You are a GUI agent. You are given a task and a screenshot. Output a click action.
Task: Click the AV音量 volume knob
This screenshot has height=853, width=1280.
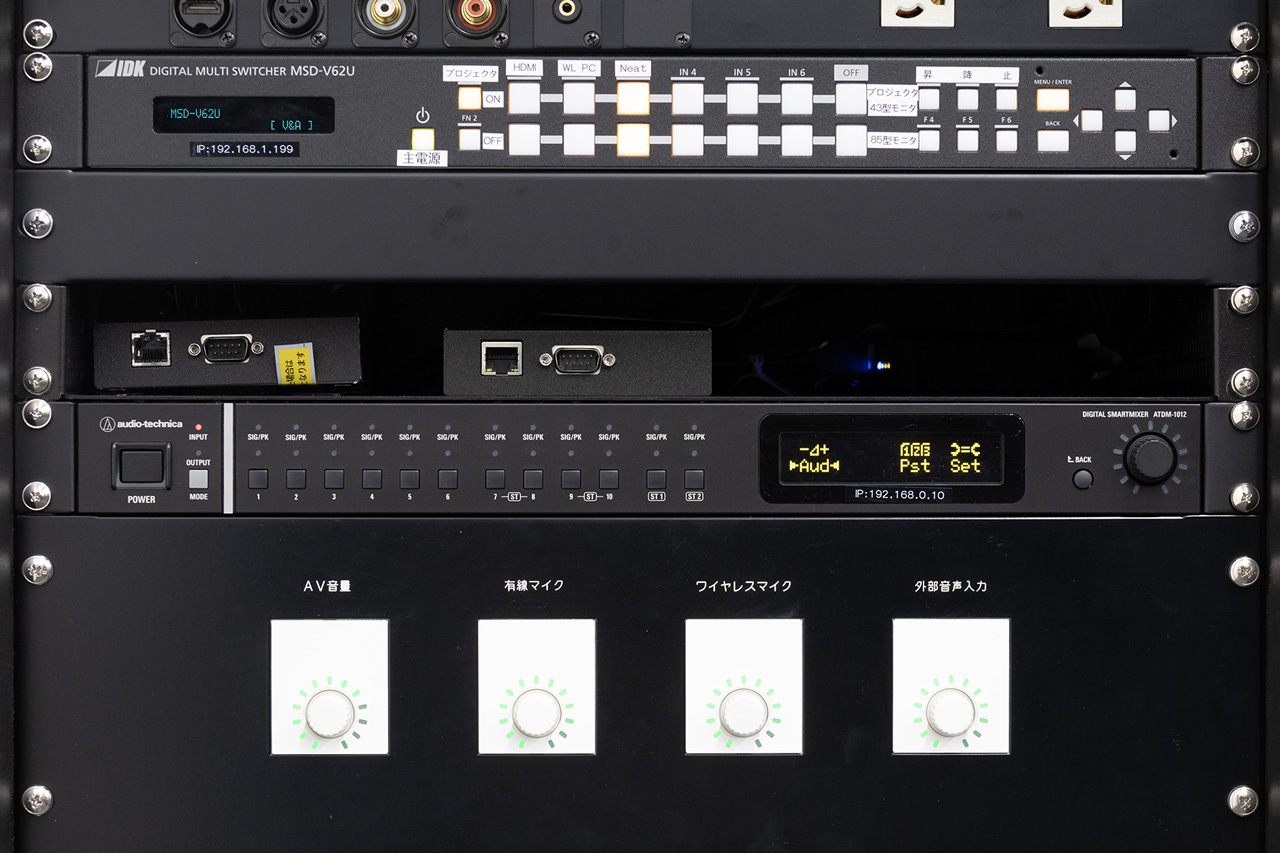(330, 713)
